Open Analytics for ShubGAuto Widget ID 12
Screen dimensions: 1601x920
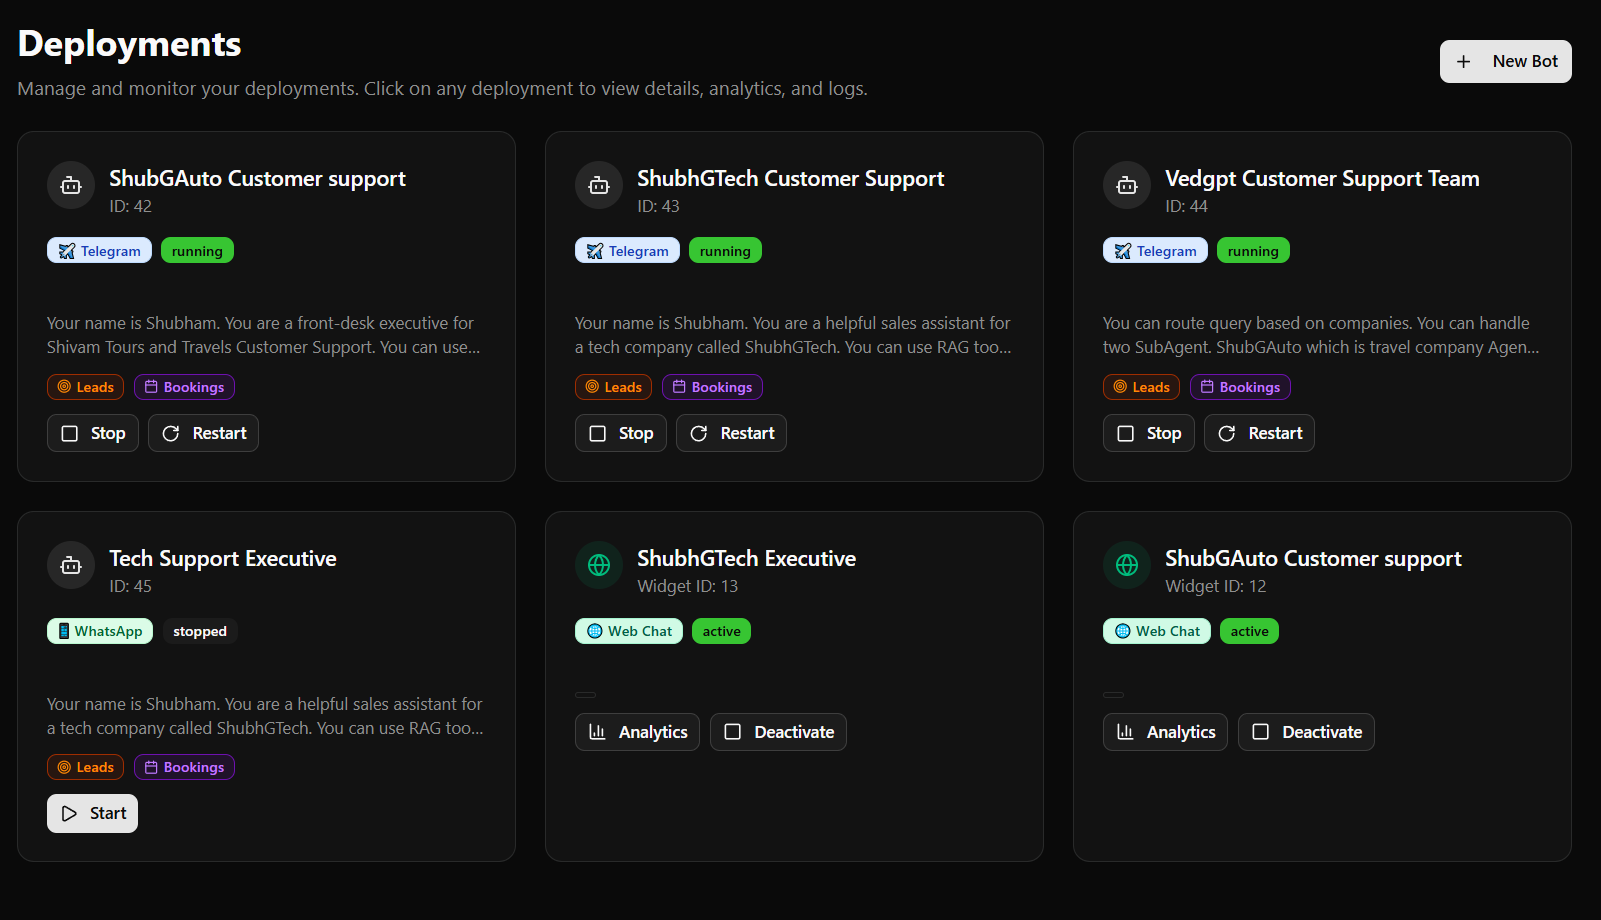click(x=1165, y=732)
